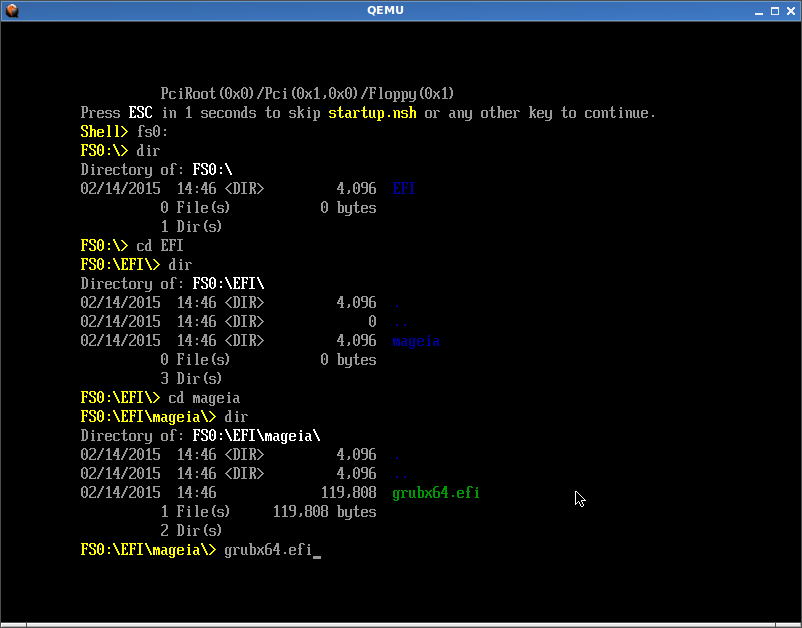Click the 'fs0:' command after Shell prompt

click(152, 132)
